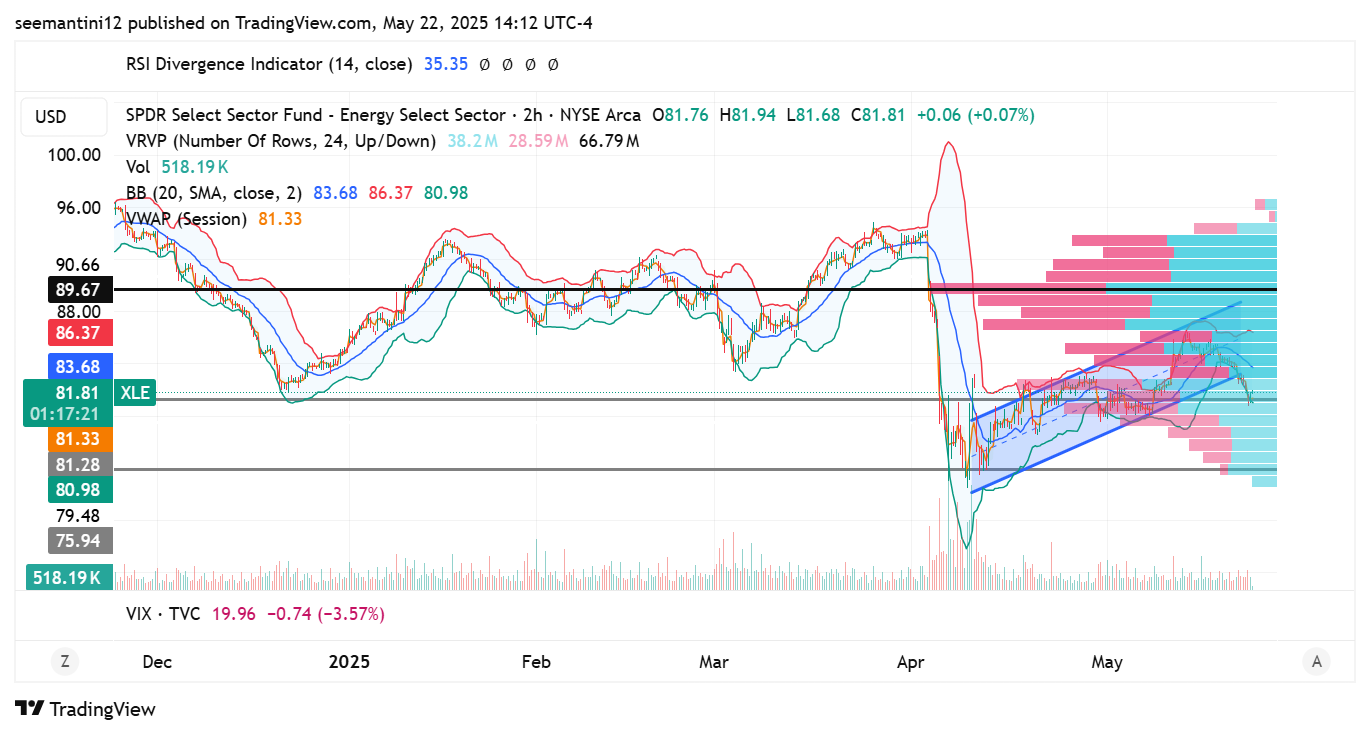
Task: Open the USD currency selector
Action: pos(64,117)
